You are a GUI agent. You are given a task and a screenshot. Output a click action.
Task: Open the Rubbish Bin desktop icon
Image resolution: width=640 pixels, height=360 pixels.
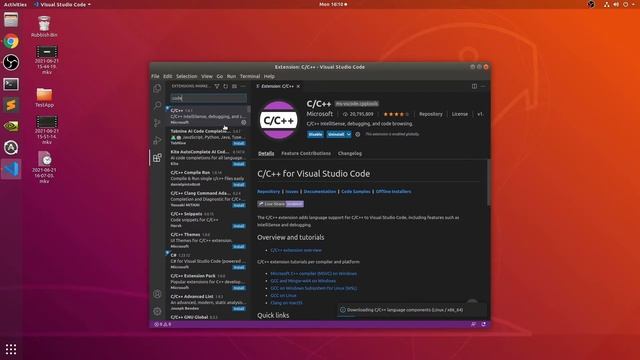pyautogui.click(x=44, y=27)
